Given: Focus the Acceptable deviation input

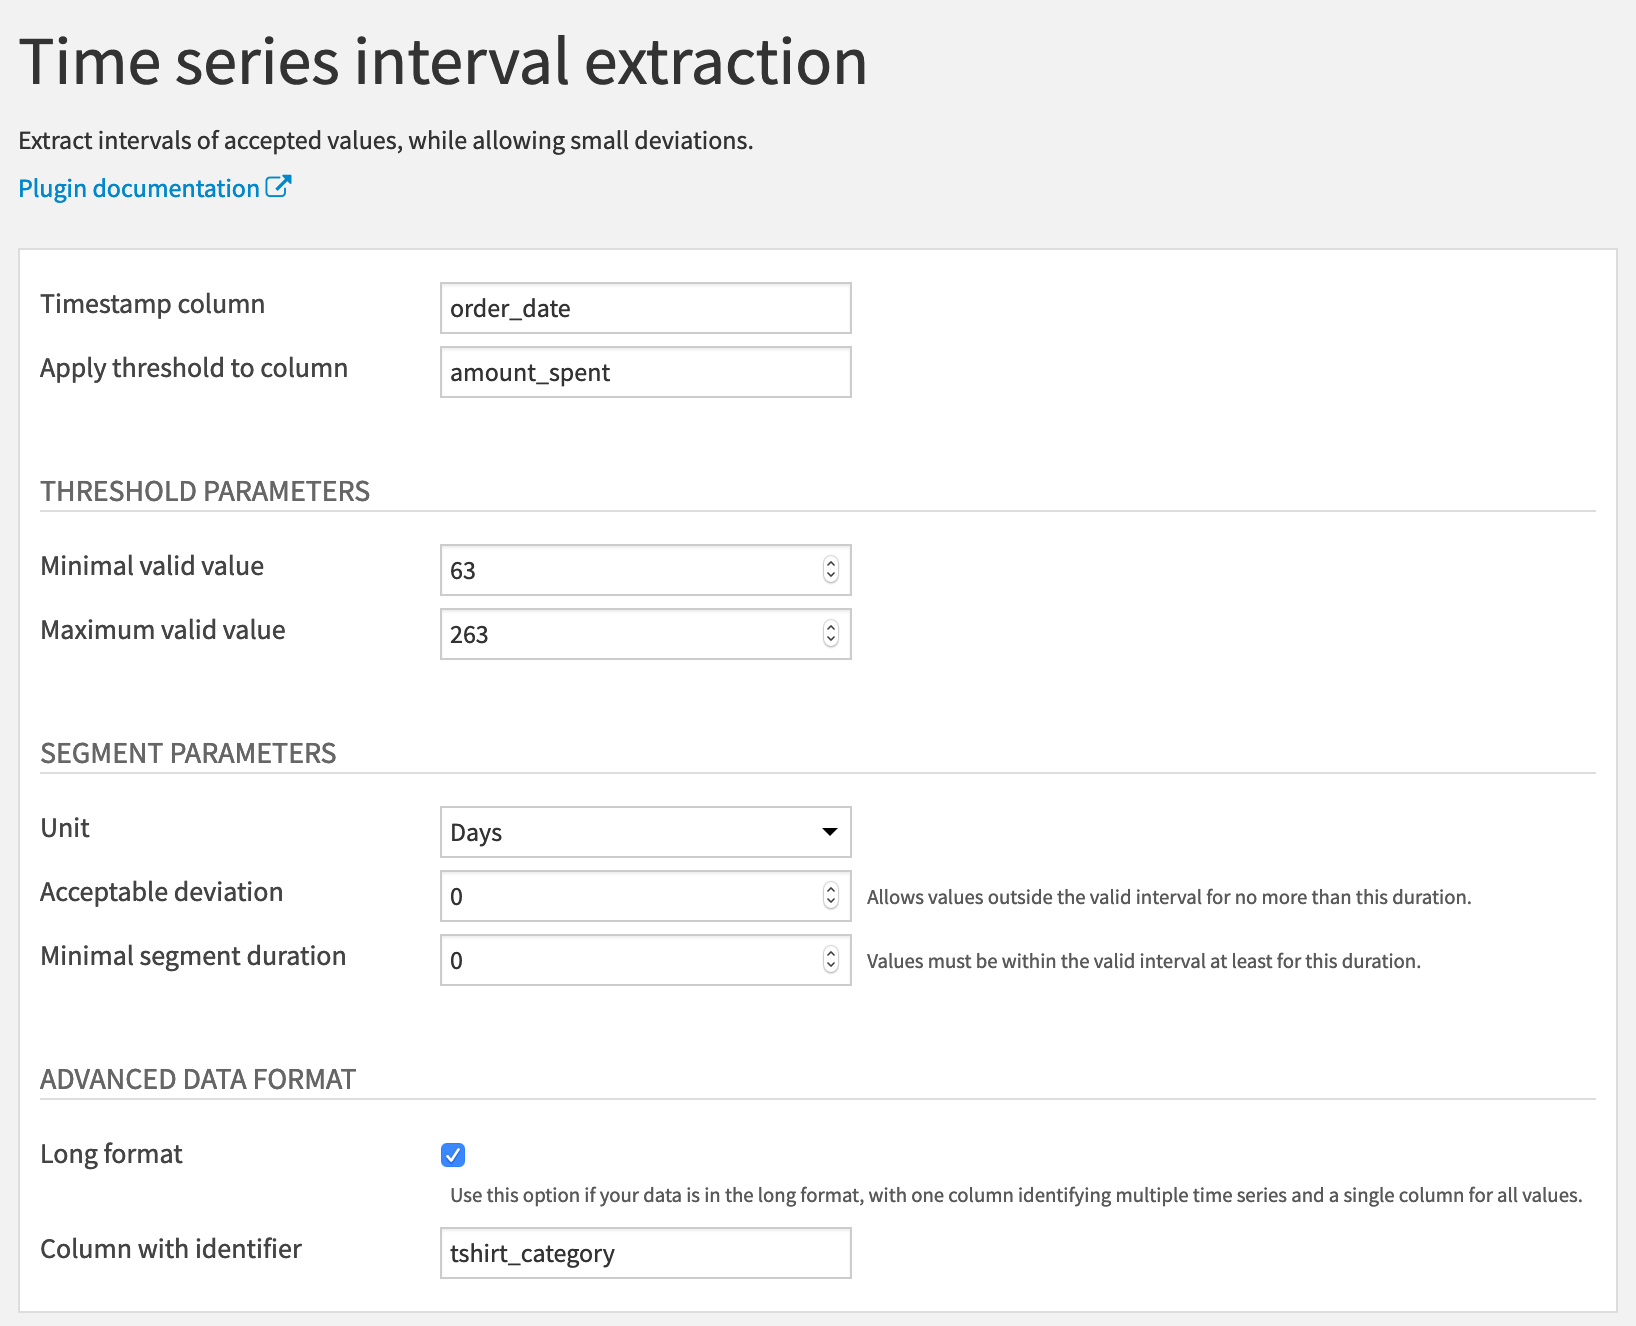Looking at the screenshot, I should coord(630,896).
